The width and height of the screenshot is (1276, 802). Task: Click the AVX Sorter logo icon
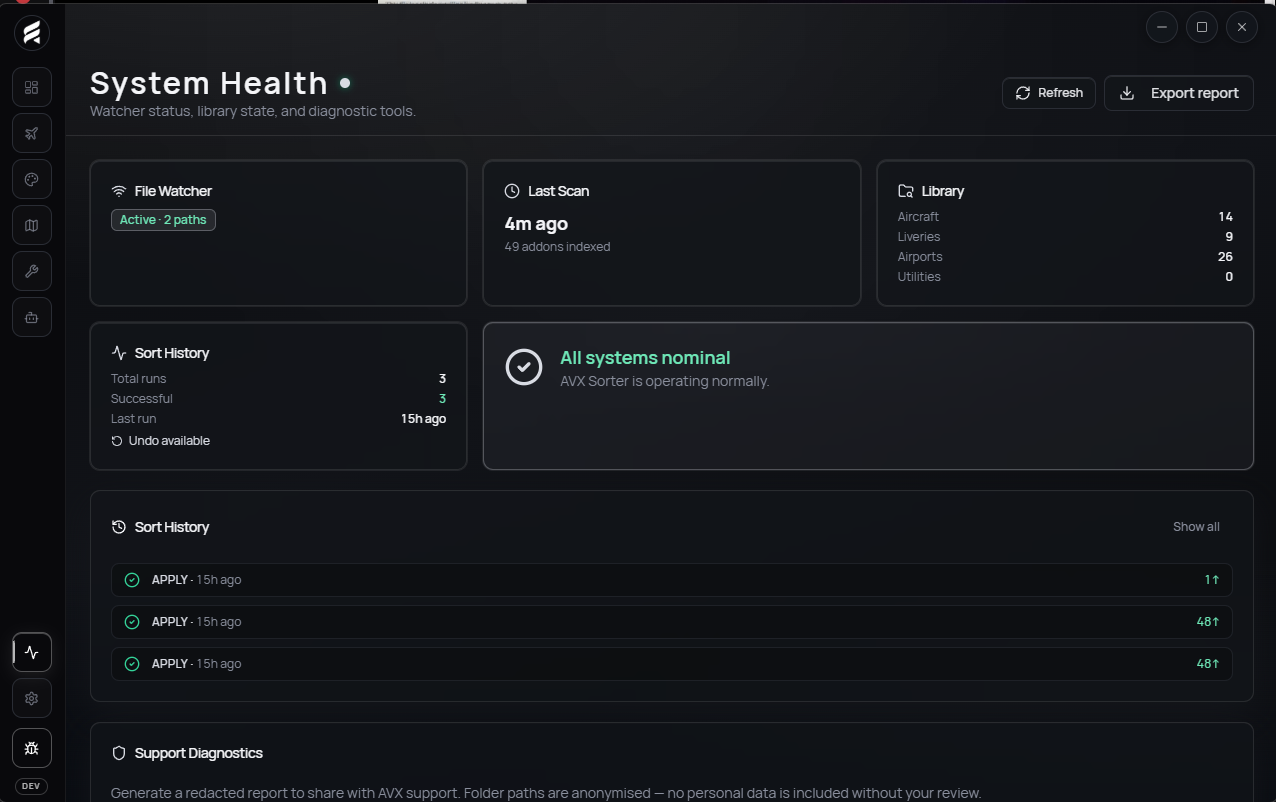[x=32, y=34]
